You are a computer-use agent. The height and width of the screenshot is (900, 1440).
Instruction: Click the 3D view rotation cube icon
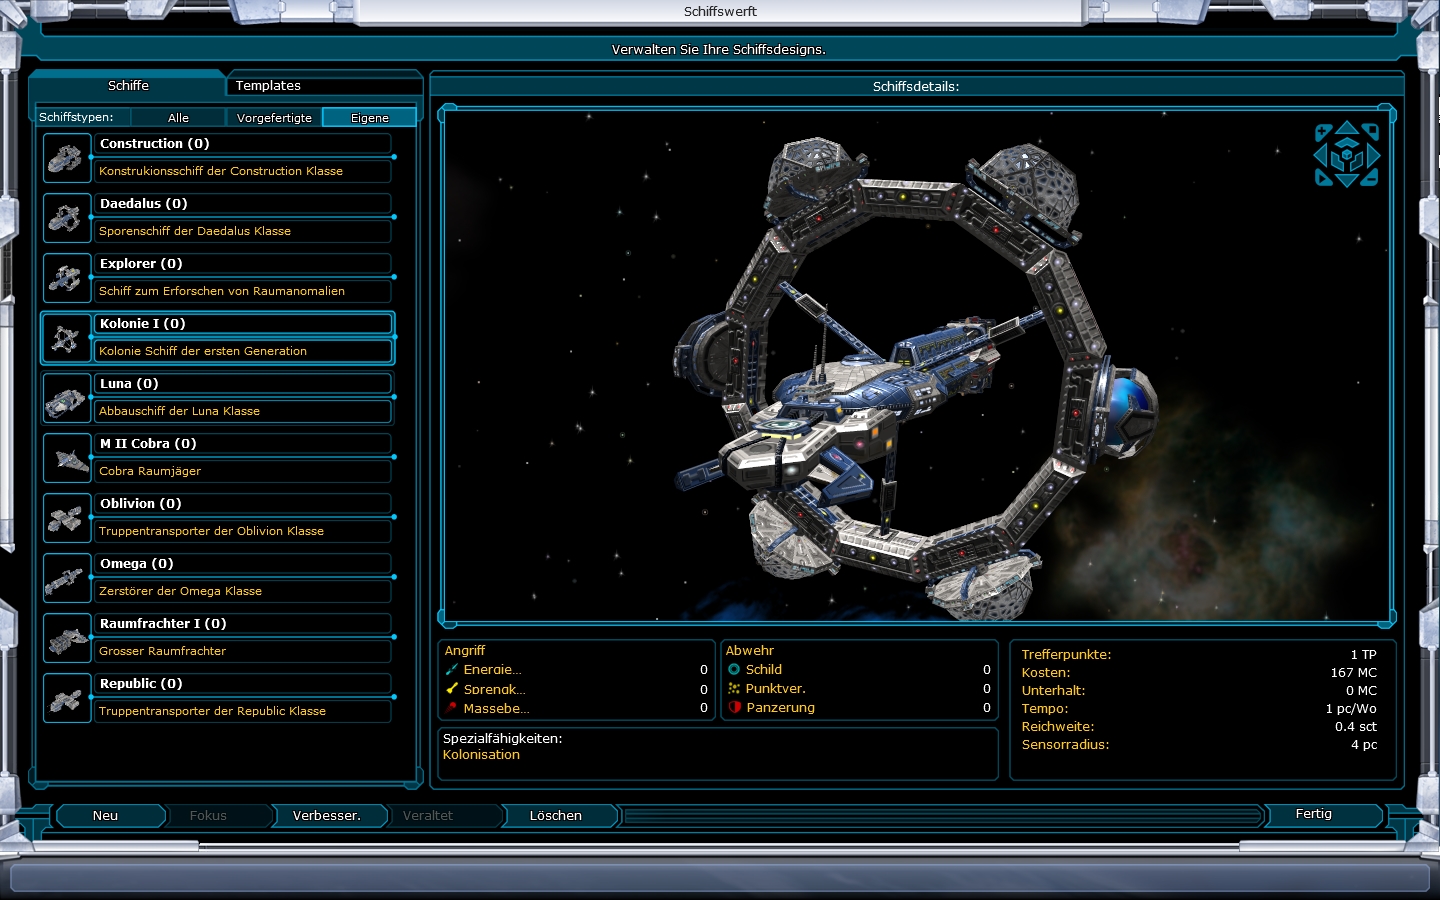[1346, 155]
